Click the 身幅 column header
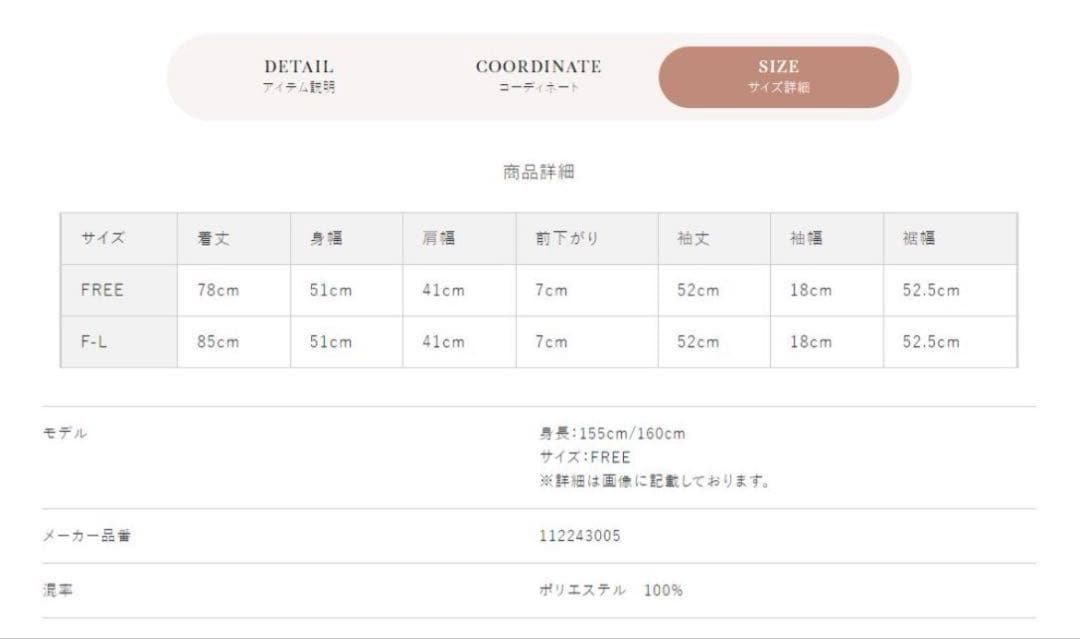The image size is (1080, 639). click(x=327, y=239)
